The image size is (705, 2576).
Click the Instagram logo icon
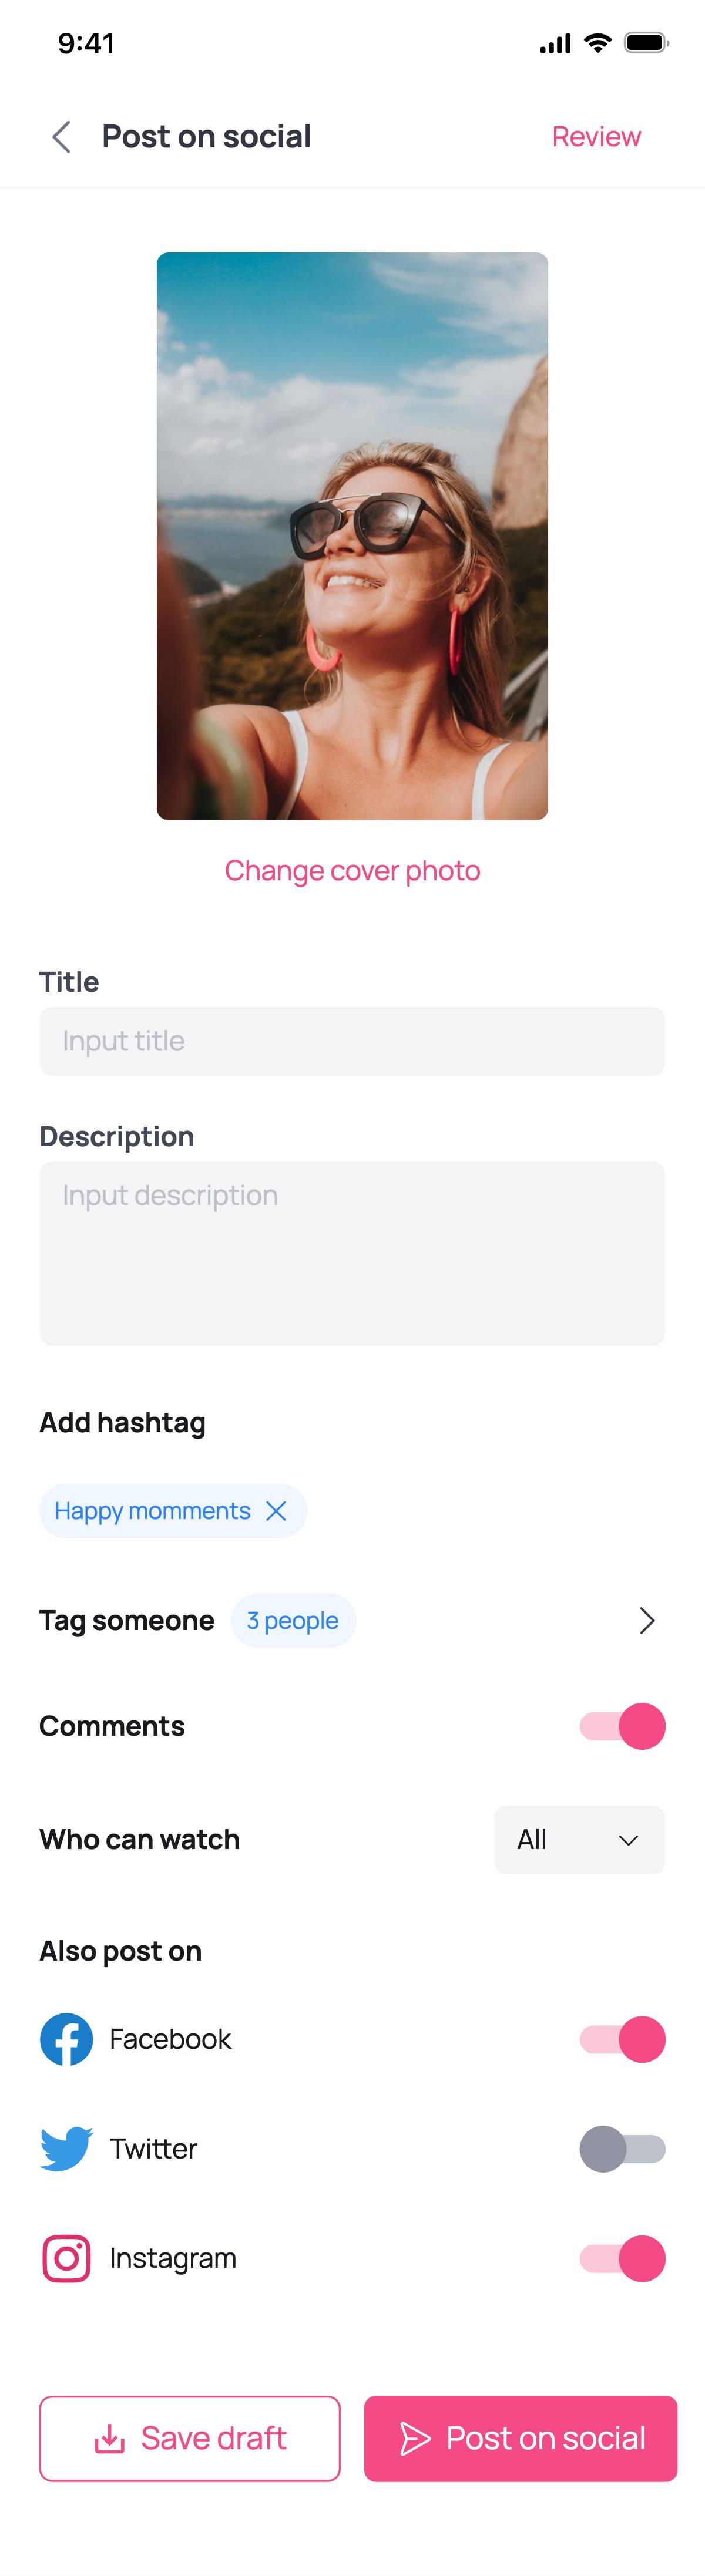[67, 2258]
